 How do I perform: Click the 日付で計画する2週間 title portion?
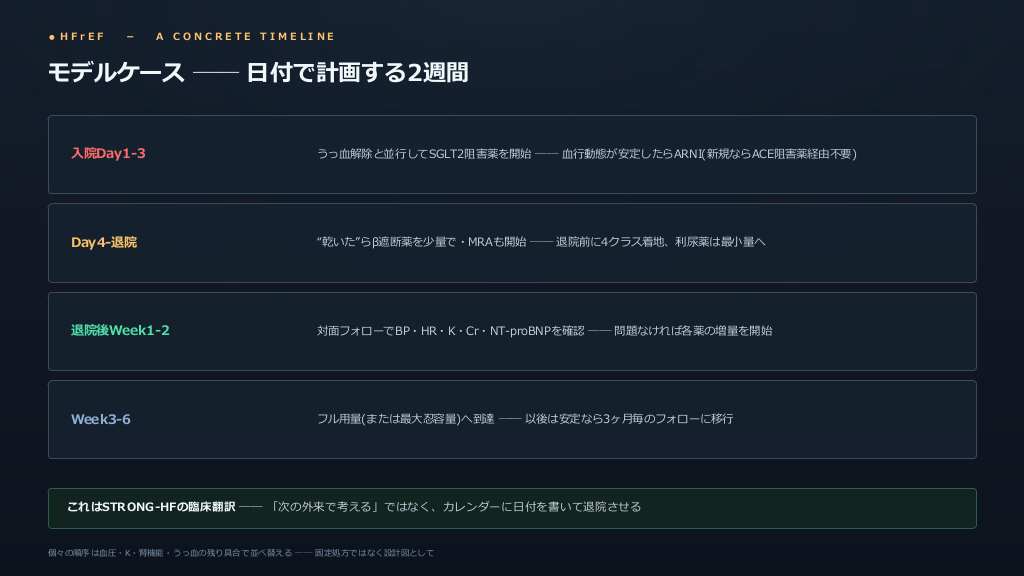point(357,72)
